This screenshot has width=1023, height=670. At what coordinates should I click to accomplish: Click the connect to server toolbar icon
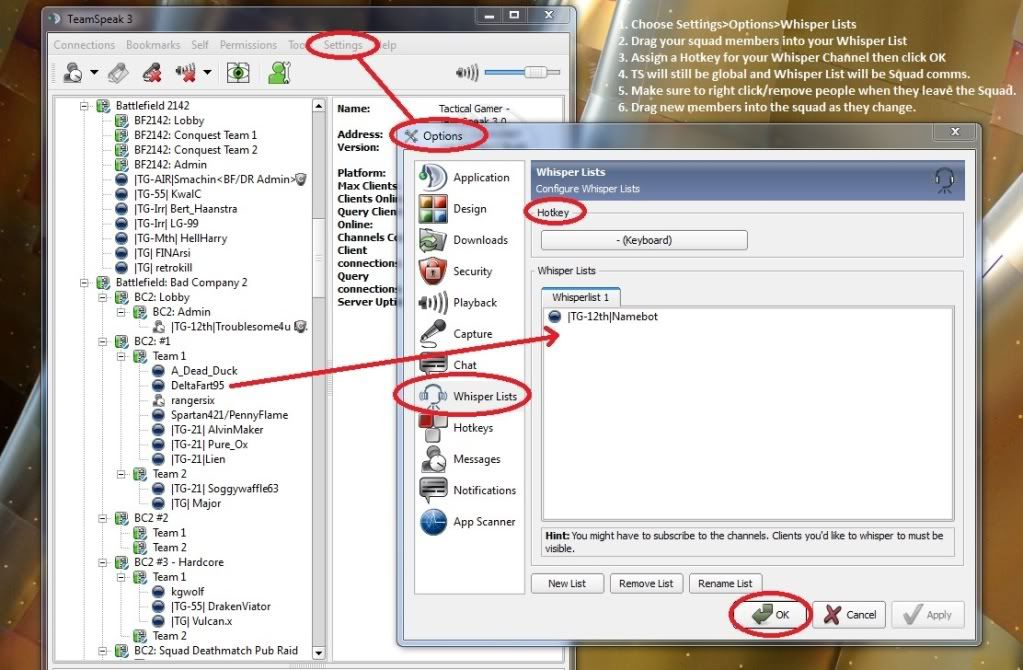73,72
